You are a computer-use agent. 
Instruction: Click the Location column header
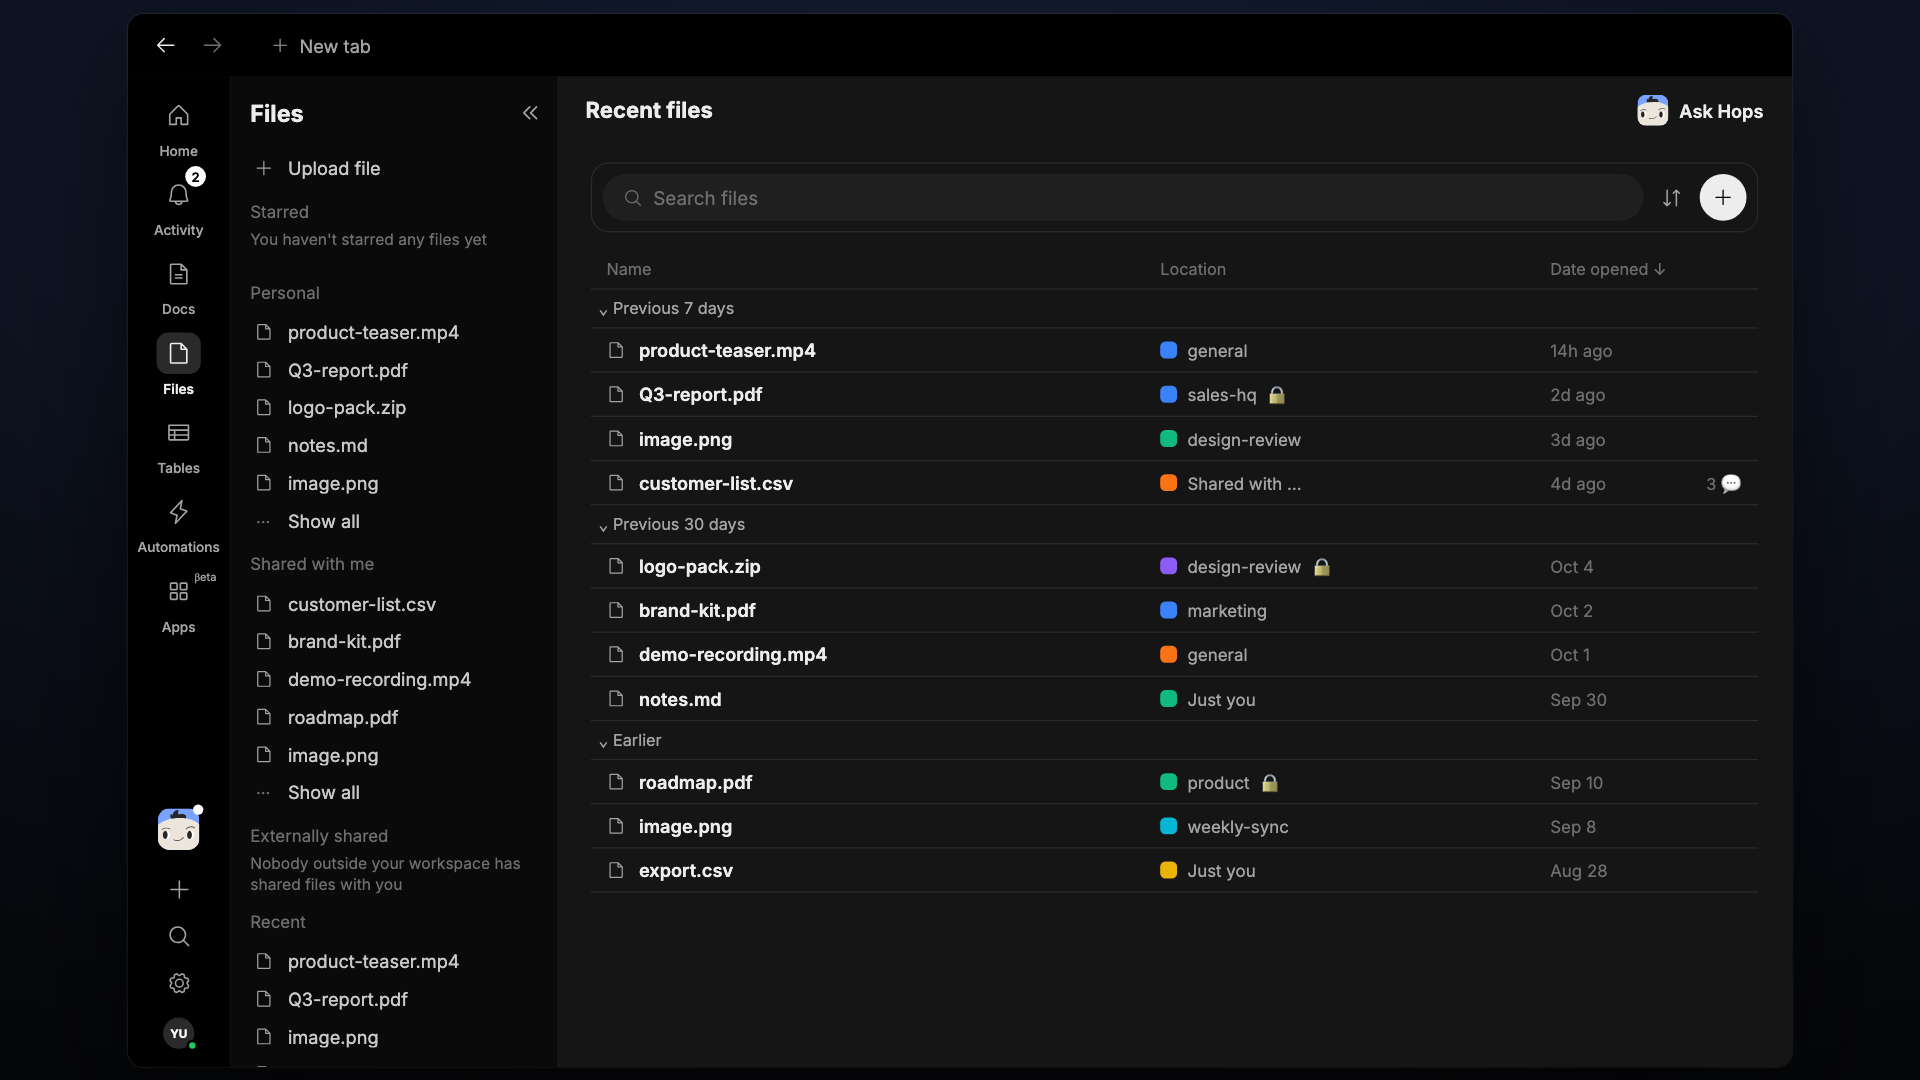coord(1192,269)
